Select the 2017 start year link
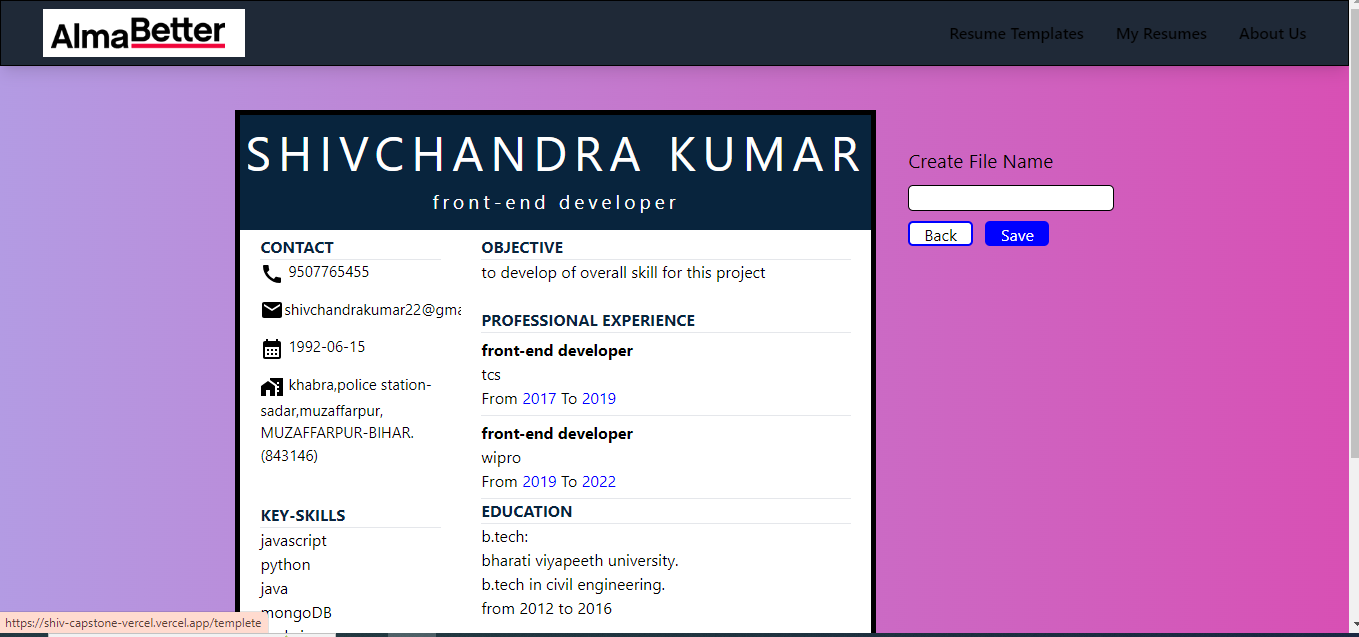This screenshot has width=1359, height=637. (537, 398)
